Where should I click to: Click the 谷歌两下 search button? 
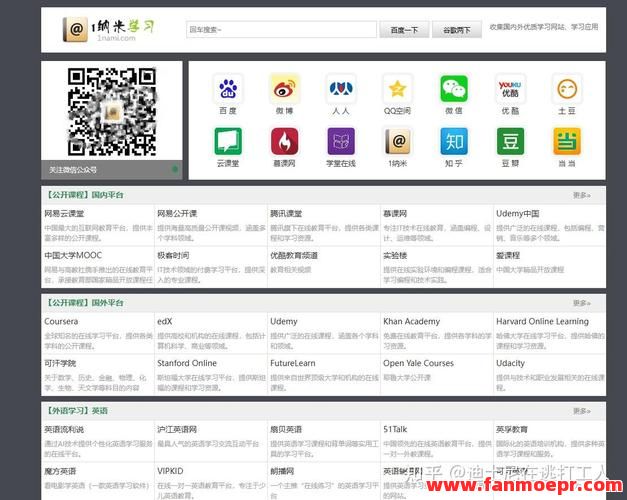pos(457,30)
